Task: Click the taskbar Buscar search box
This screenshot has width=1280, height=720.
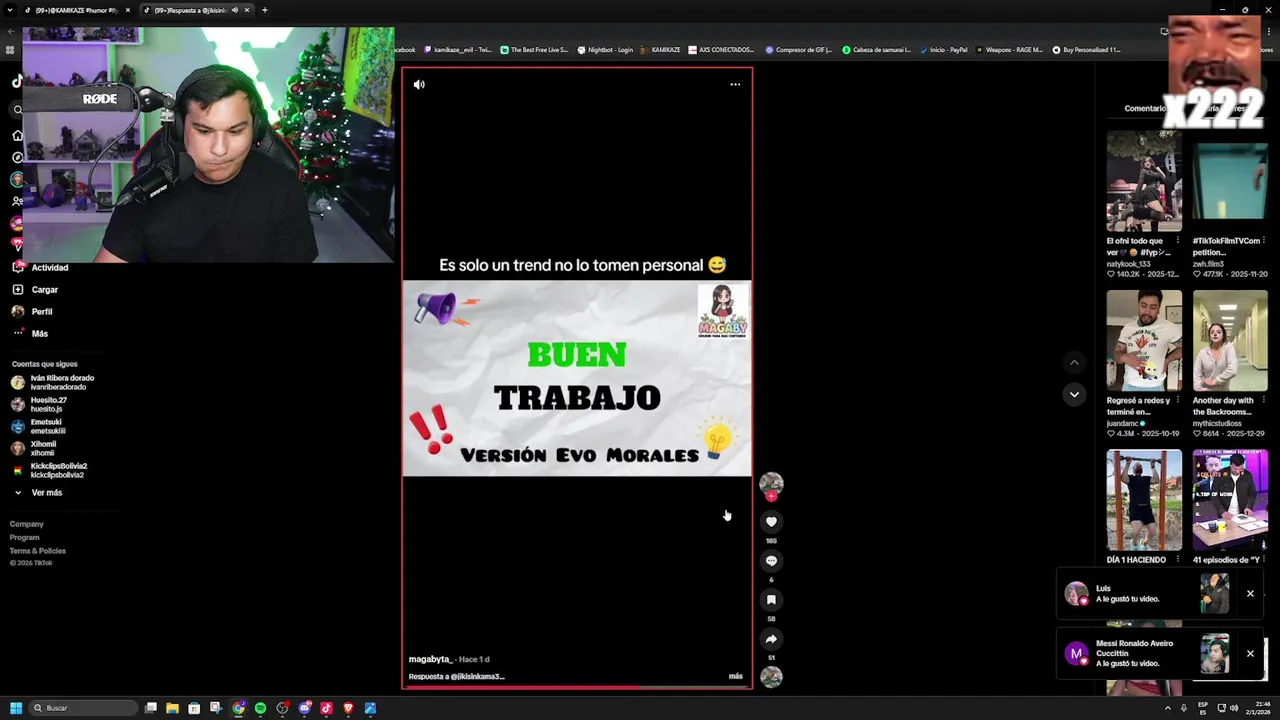Action: coord(83,708)
